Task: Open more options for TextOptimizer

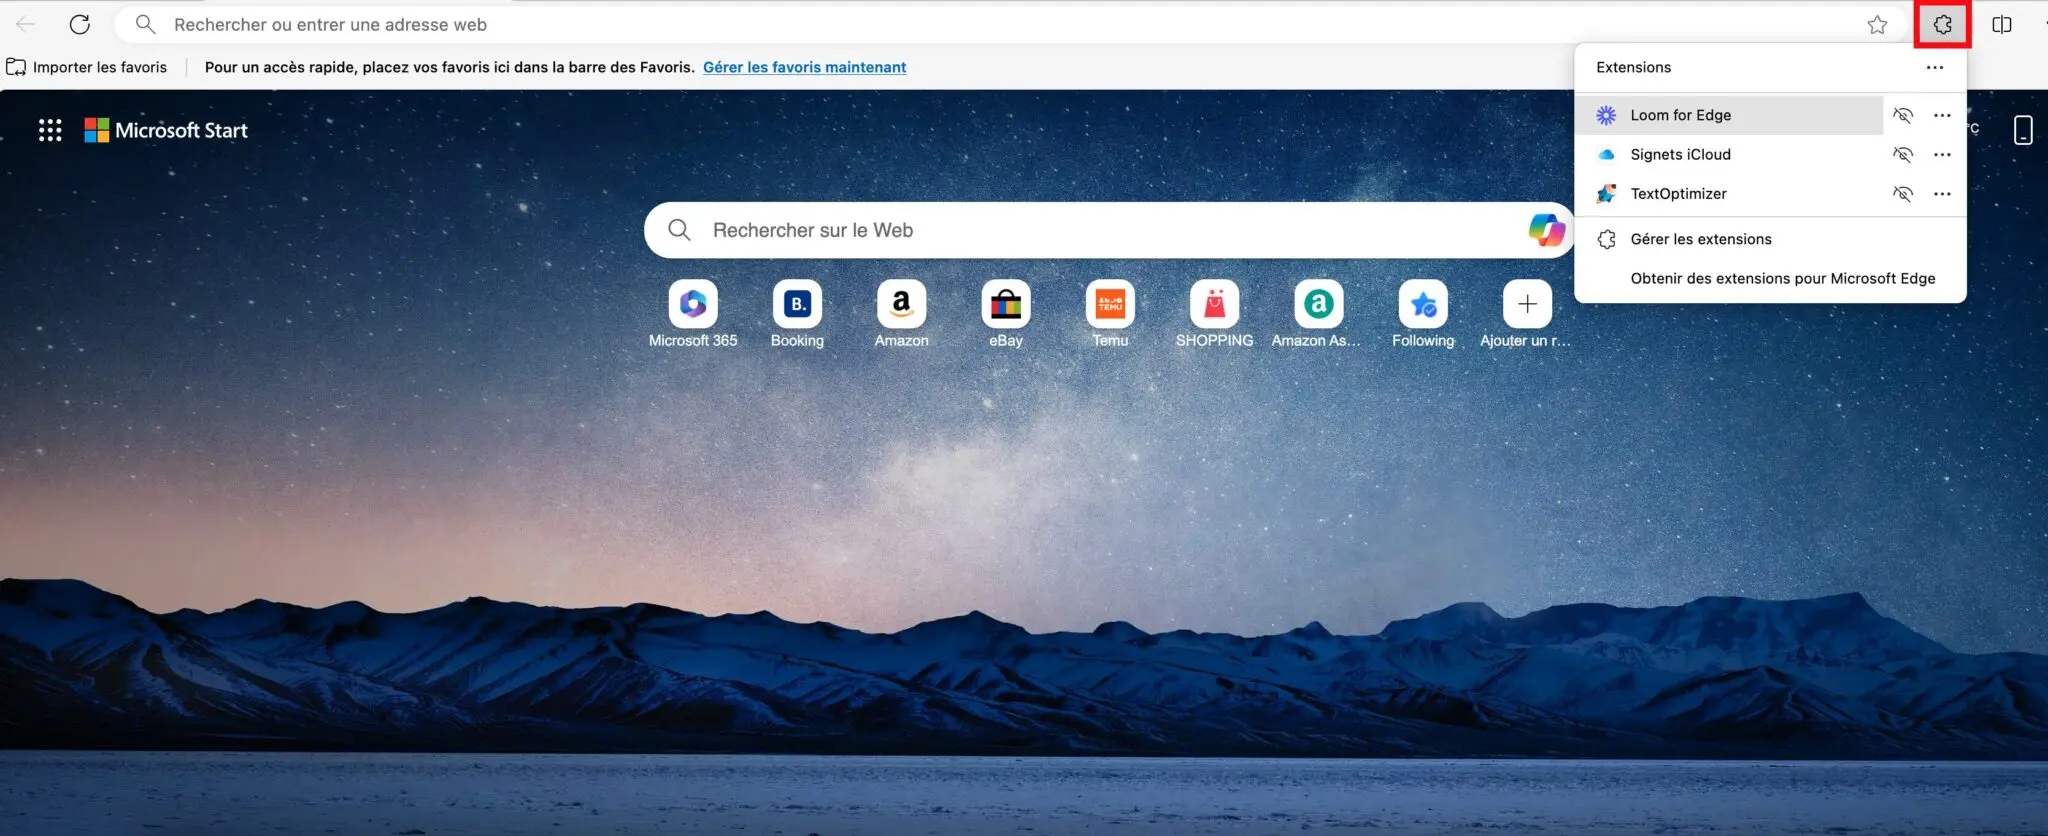Action: 1942,194
